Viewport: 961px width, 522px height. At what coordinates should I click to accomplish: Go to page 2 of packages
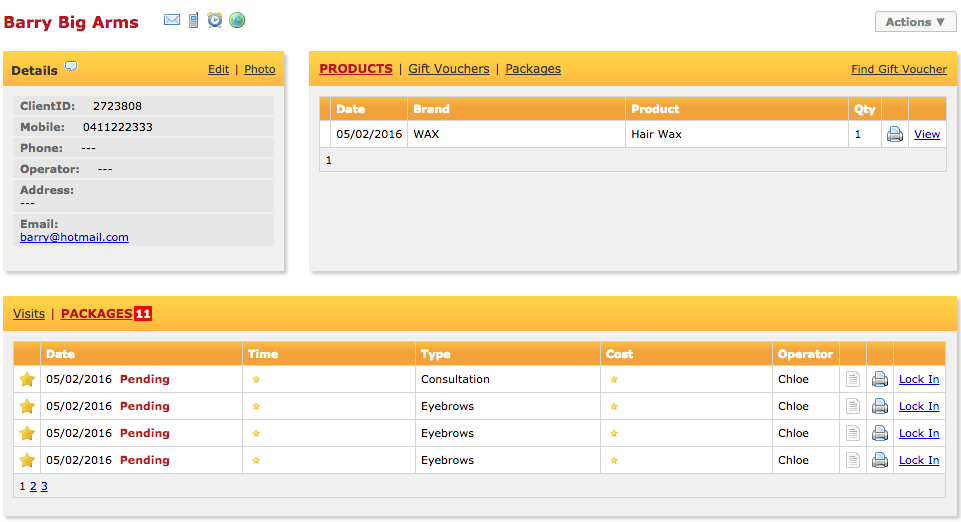33,486
